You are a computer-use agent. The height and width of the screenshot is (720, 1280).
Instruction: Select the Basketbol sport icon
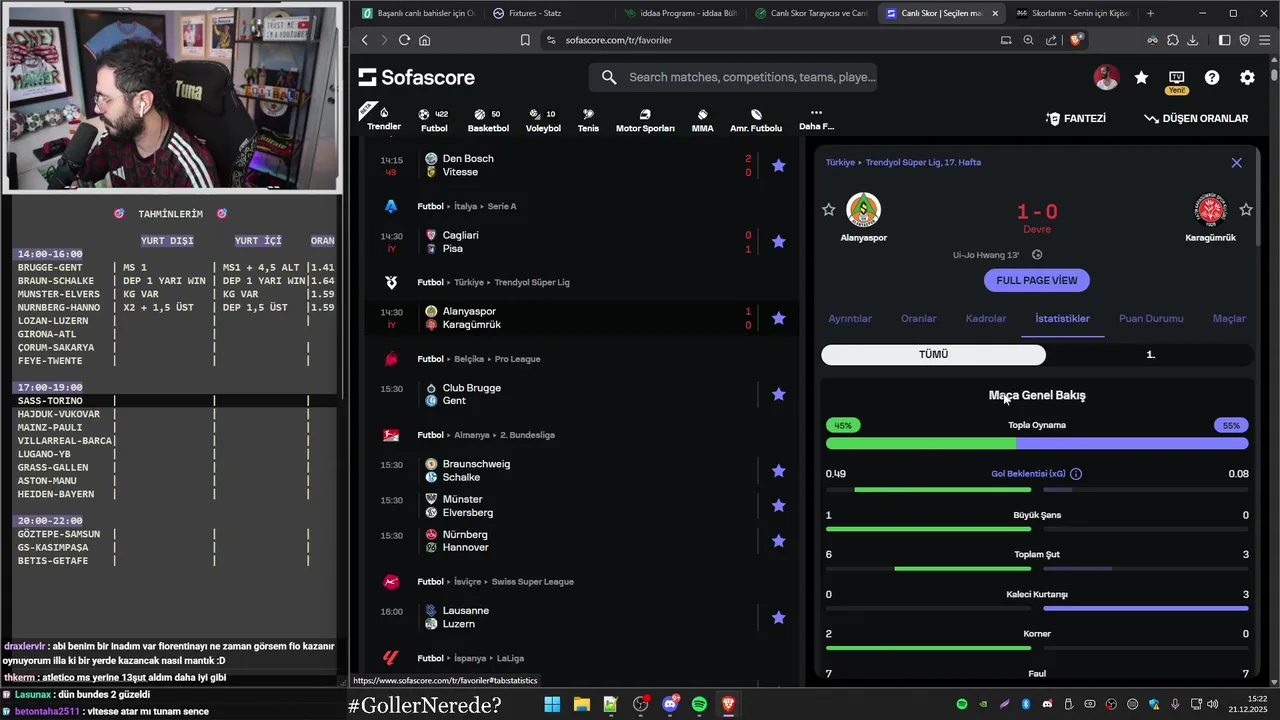point(488,120)
